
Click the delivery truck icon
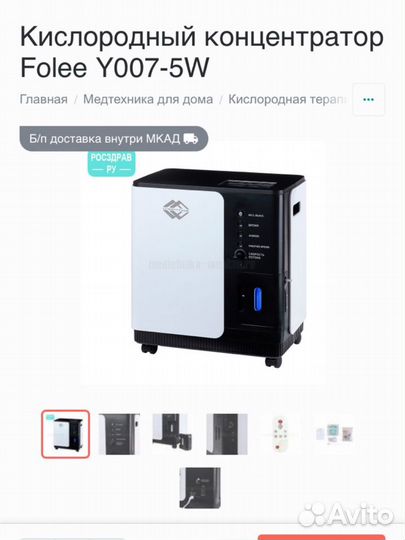191,139
